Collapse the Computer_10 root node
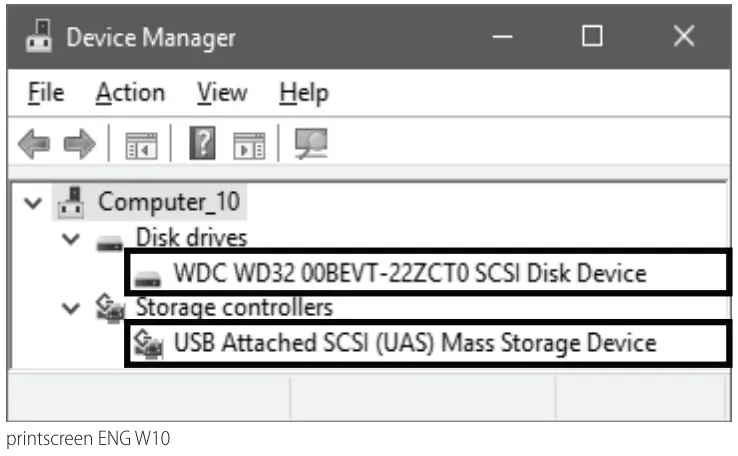This screenshot has height=456, width=738. tap(34, 203)
